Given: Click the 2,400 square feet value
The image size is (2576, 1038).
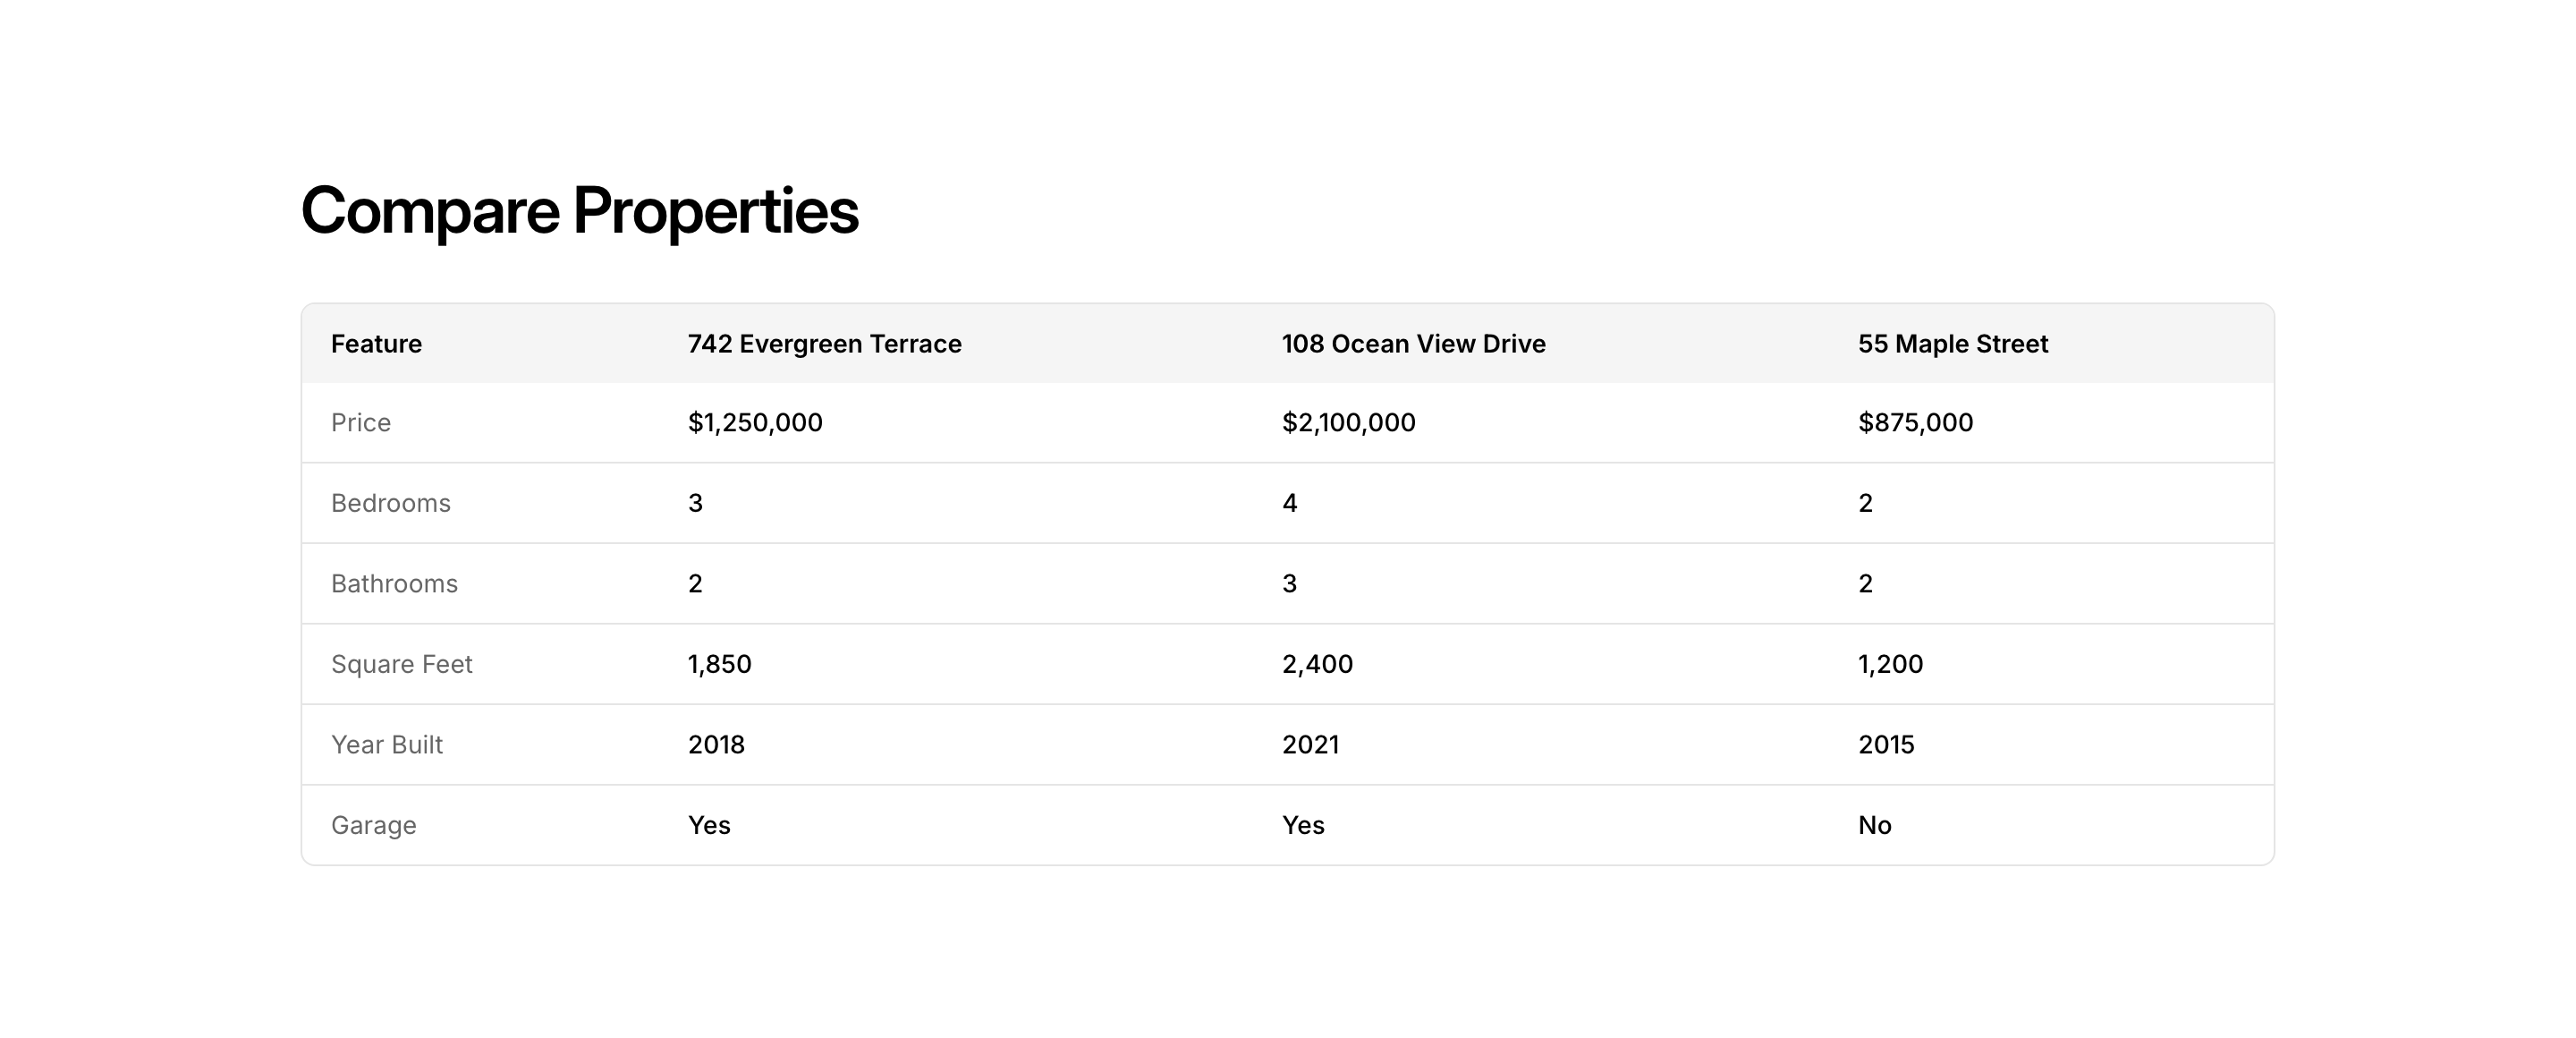Looking at the screenshot, I should (1317, 664).
